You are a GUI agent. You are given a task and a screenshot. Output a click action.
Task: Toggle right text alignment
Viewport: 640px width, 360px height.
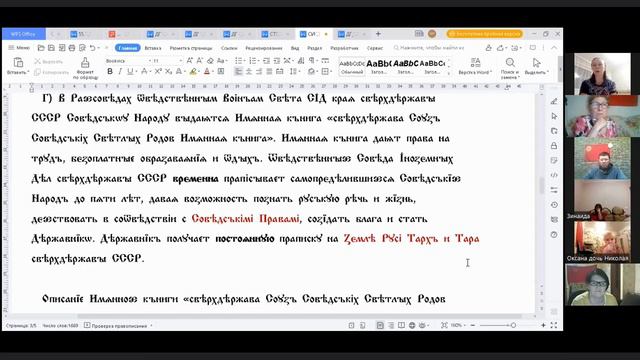(x=259, y=71)
